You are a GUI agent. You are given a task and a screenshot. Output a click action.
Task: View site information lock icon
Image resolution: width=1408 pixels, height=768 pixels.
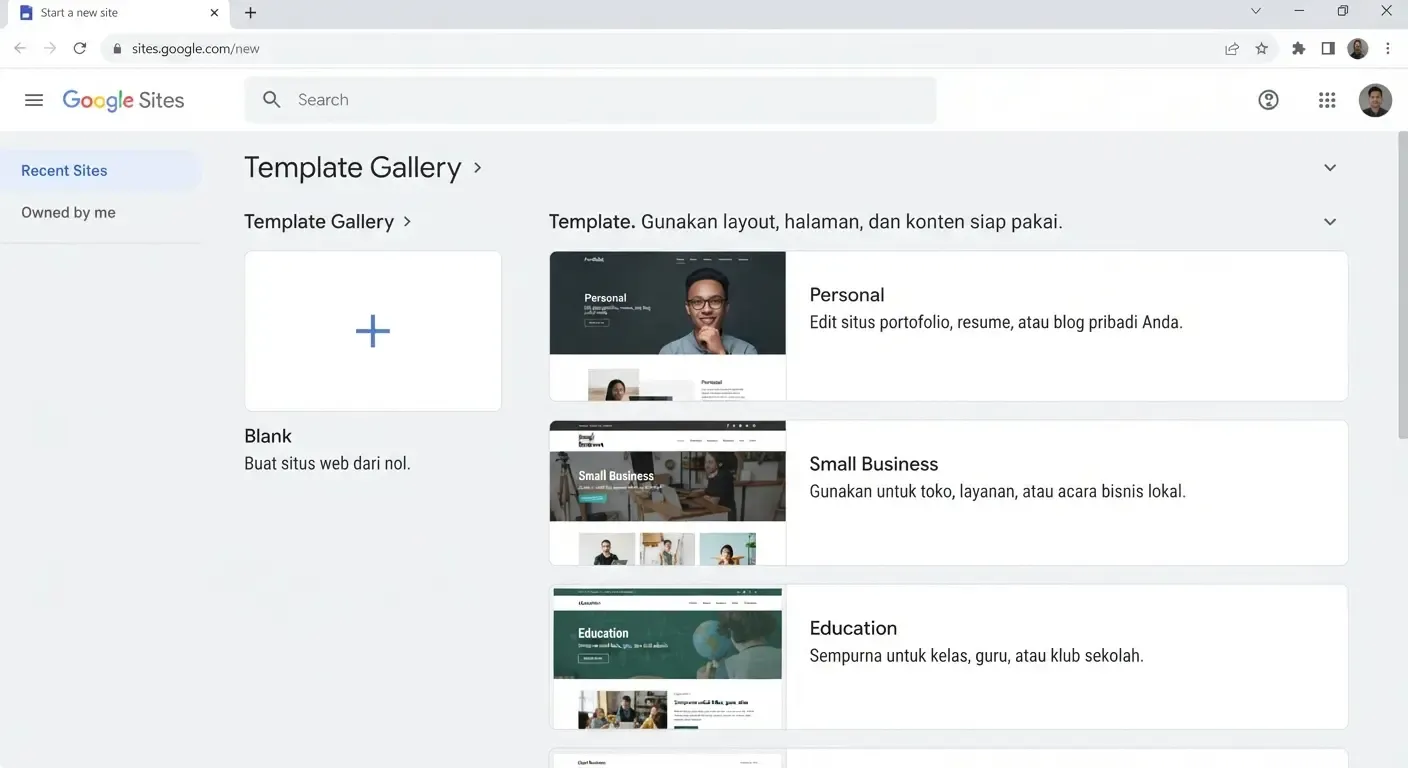coord(118,48)
